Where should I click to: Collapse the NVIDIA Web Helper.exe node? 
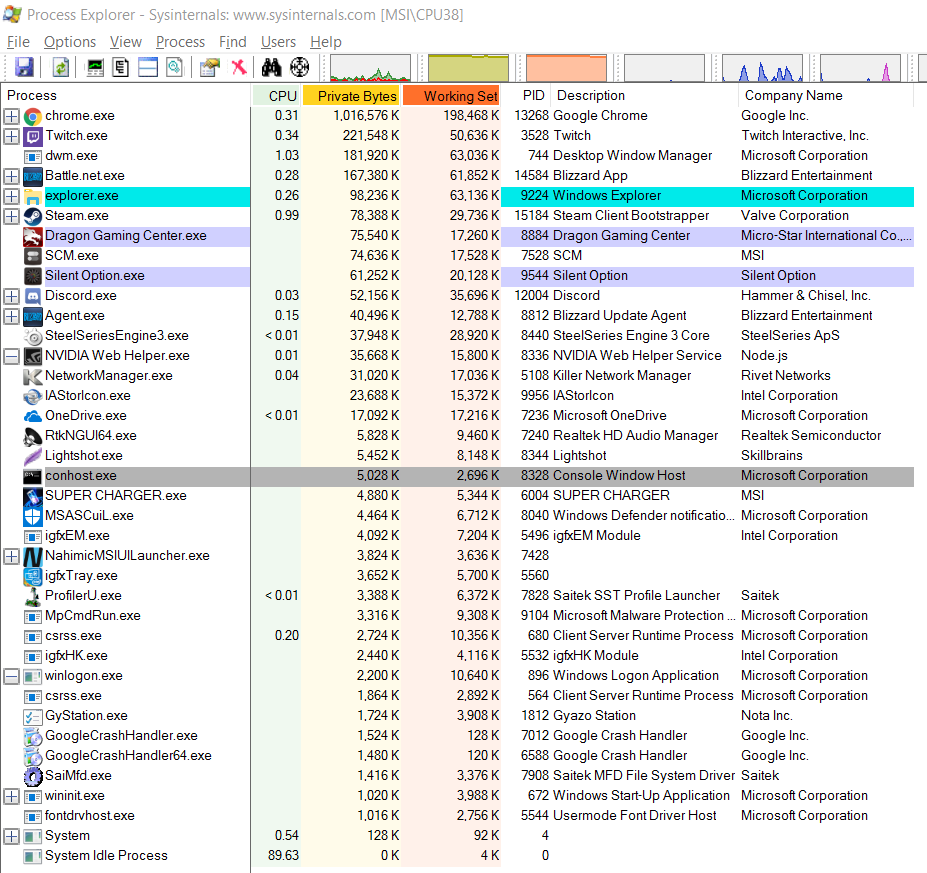click(11, 356)
